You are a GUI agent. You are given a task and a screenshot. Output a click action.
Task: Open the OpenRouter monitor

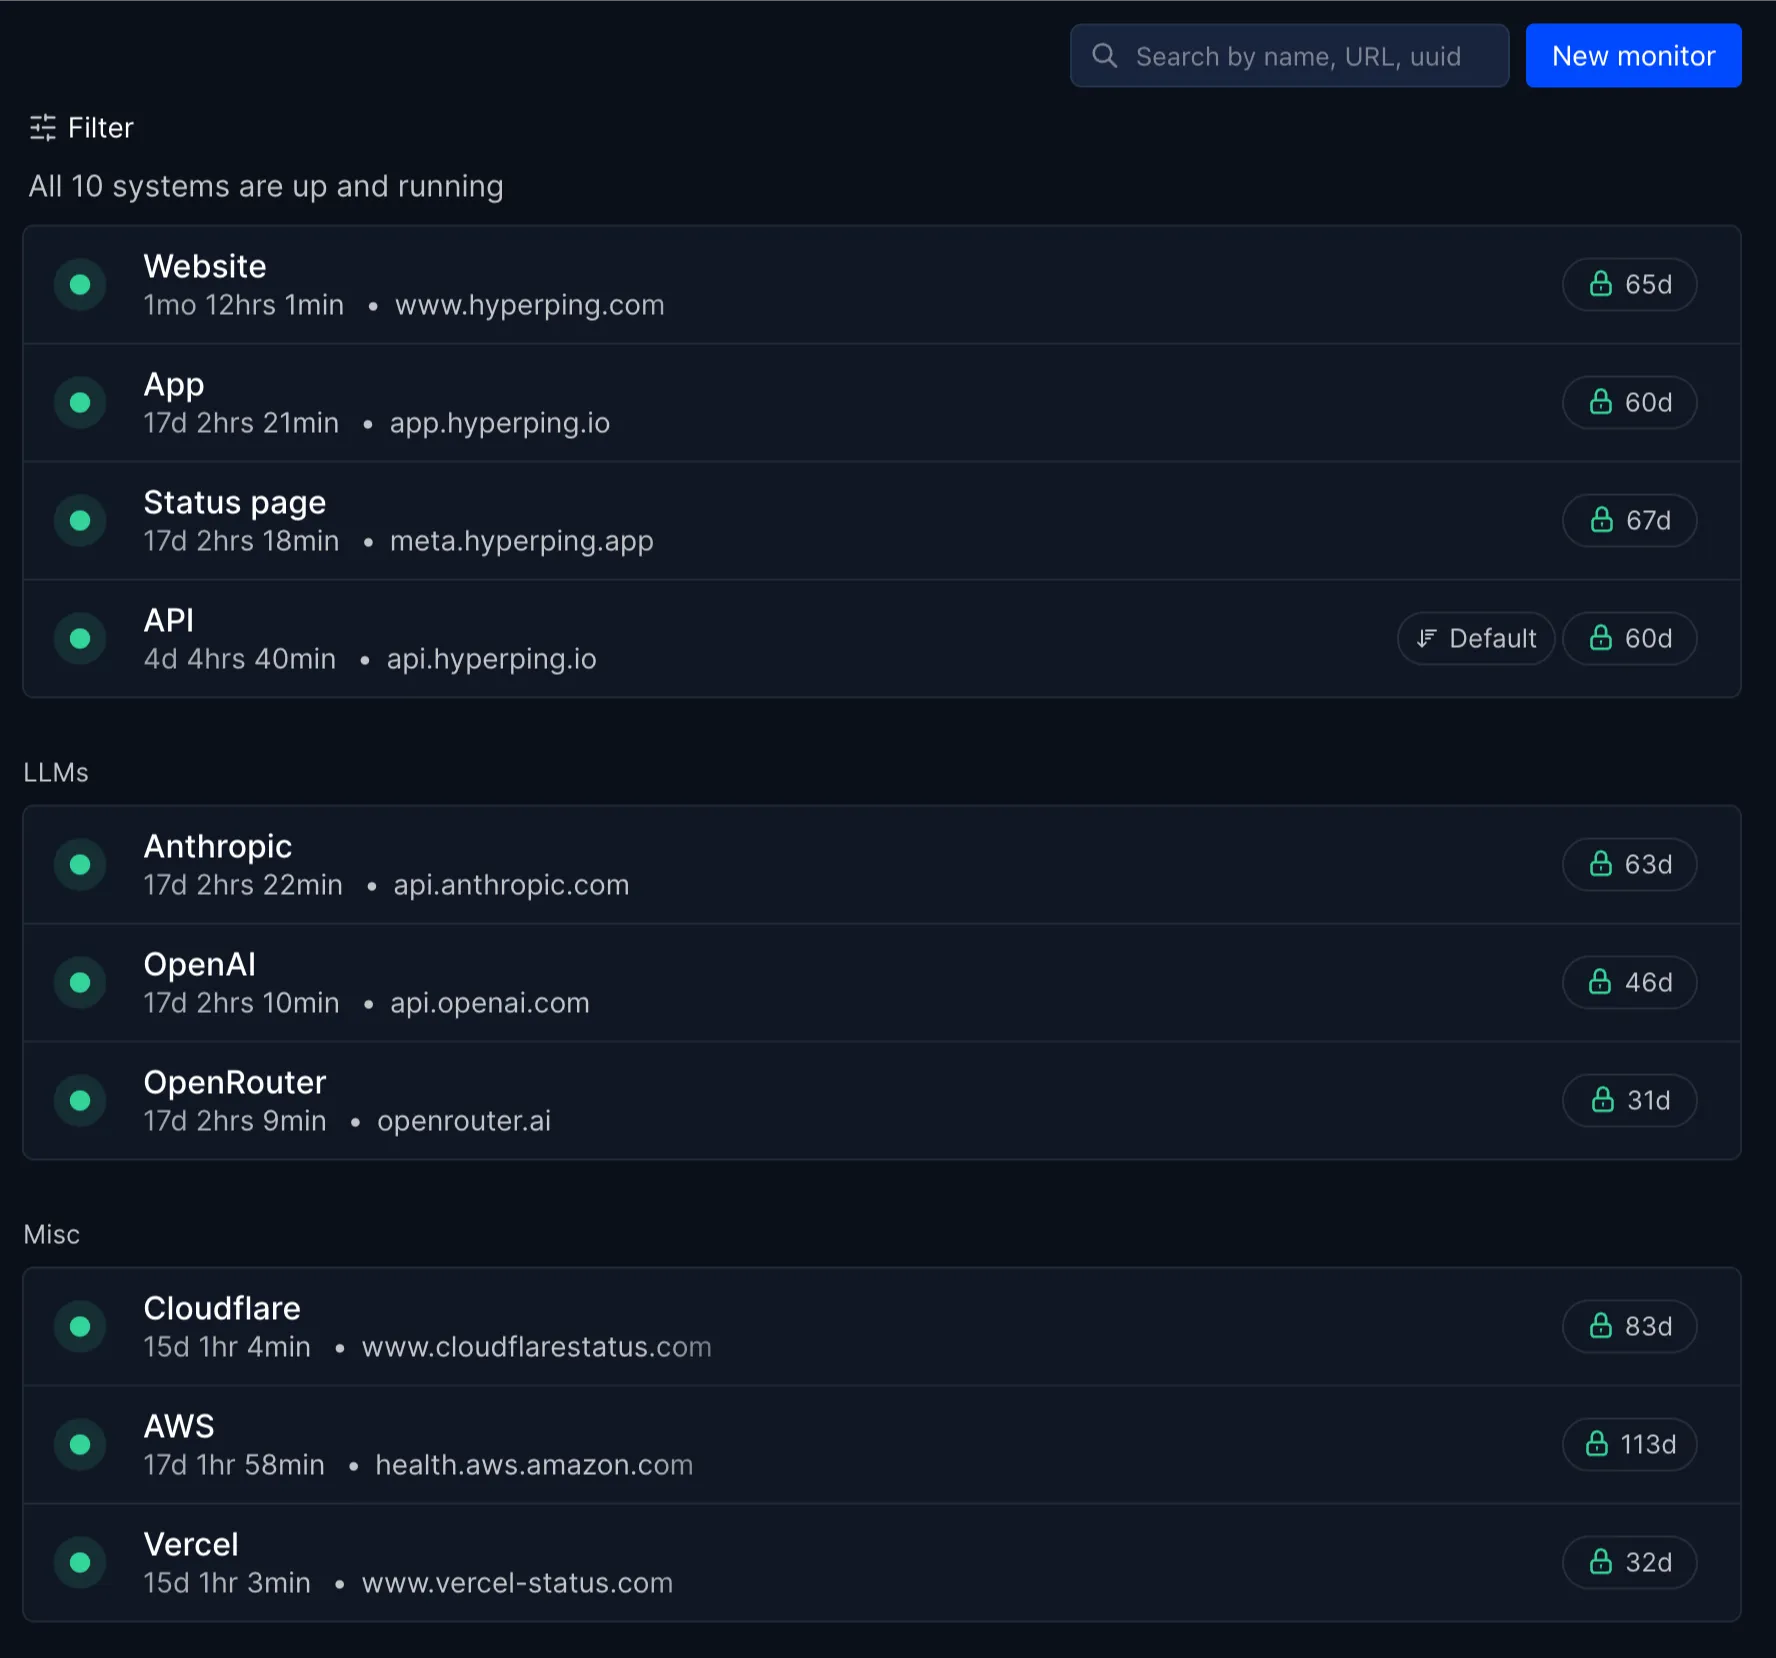pos(881,1101)
